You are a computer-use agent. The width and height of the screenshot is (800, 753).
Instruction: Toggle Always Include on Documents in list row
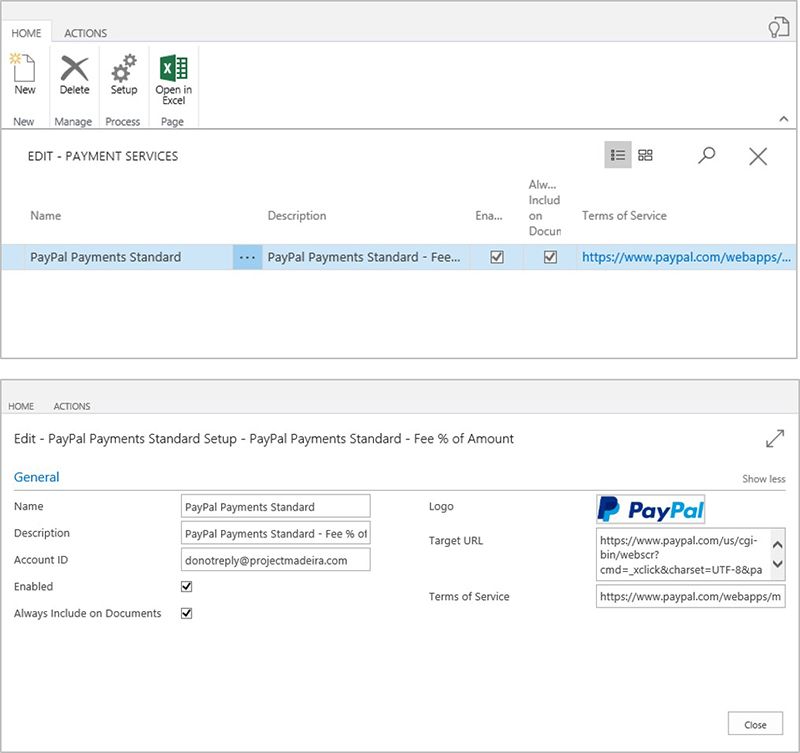click(x=550, y=257)
